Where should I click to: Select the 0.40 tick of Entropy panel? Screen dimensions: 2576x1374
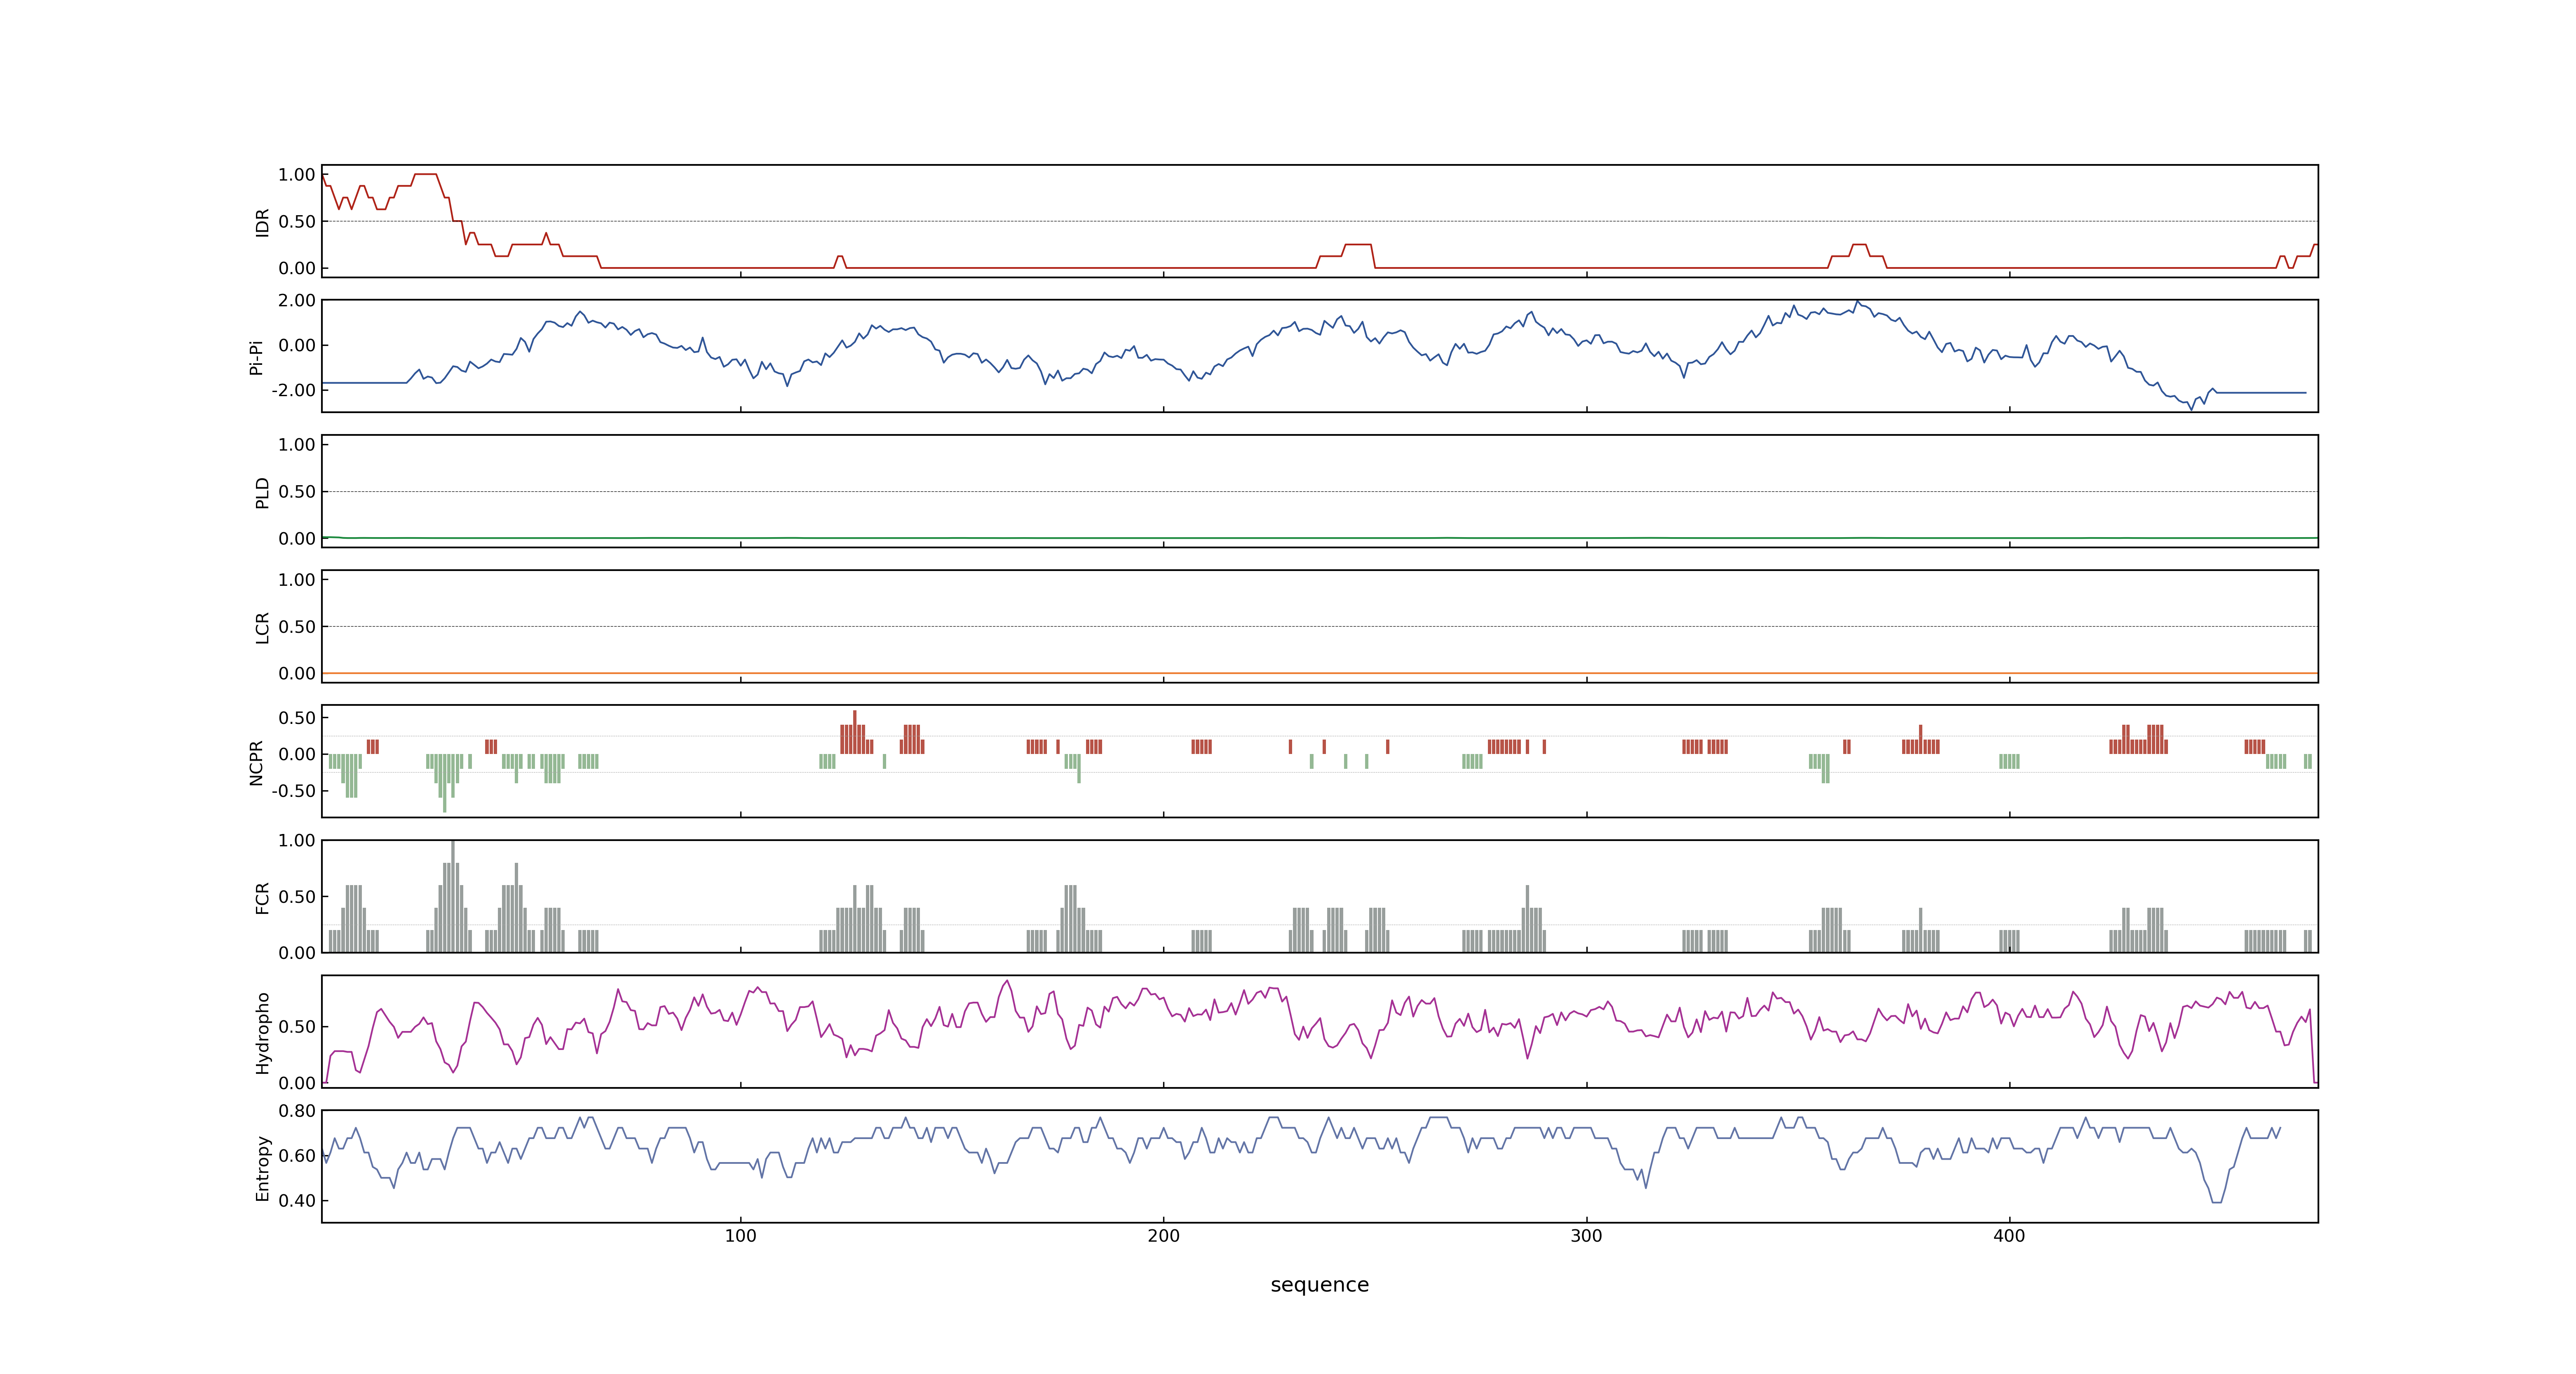pyautogui.click(x=297, y=1201)
